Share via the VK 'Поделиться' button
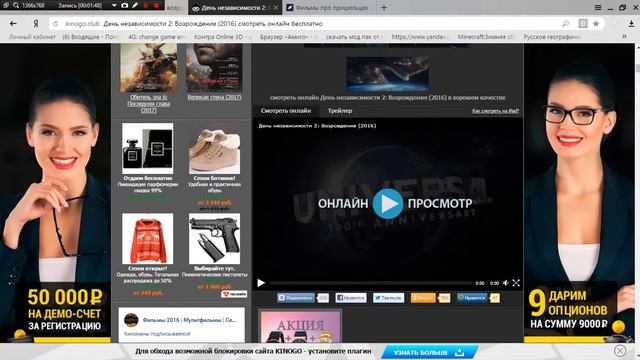 296,298
